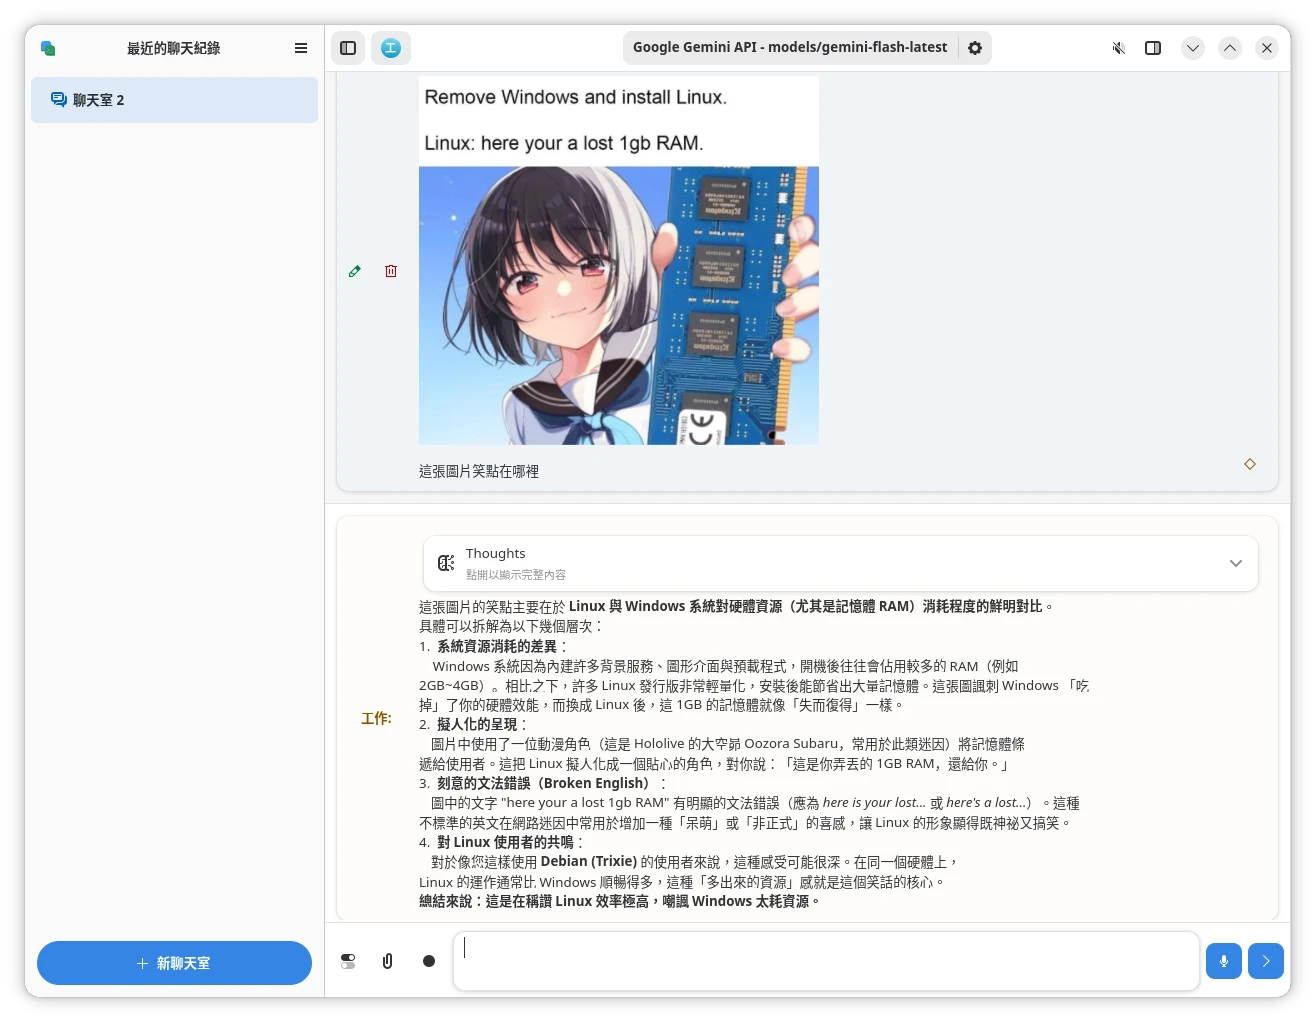Toggle the right side panel layout
The image size is (1316, 1022).
tap(1153, 48)
